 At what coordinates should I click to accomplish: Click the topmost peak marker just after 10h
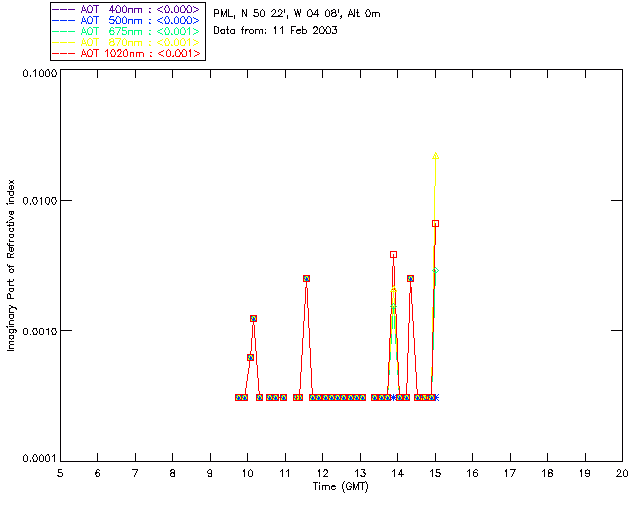pyautogui.click(x=253, y=318)
